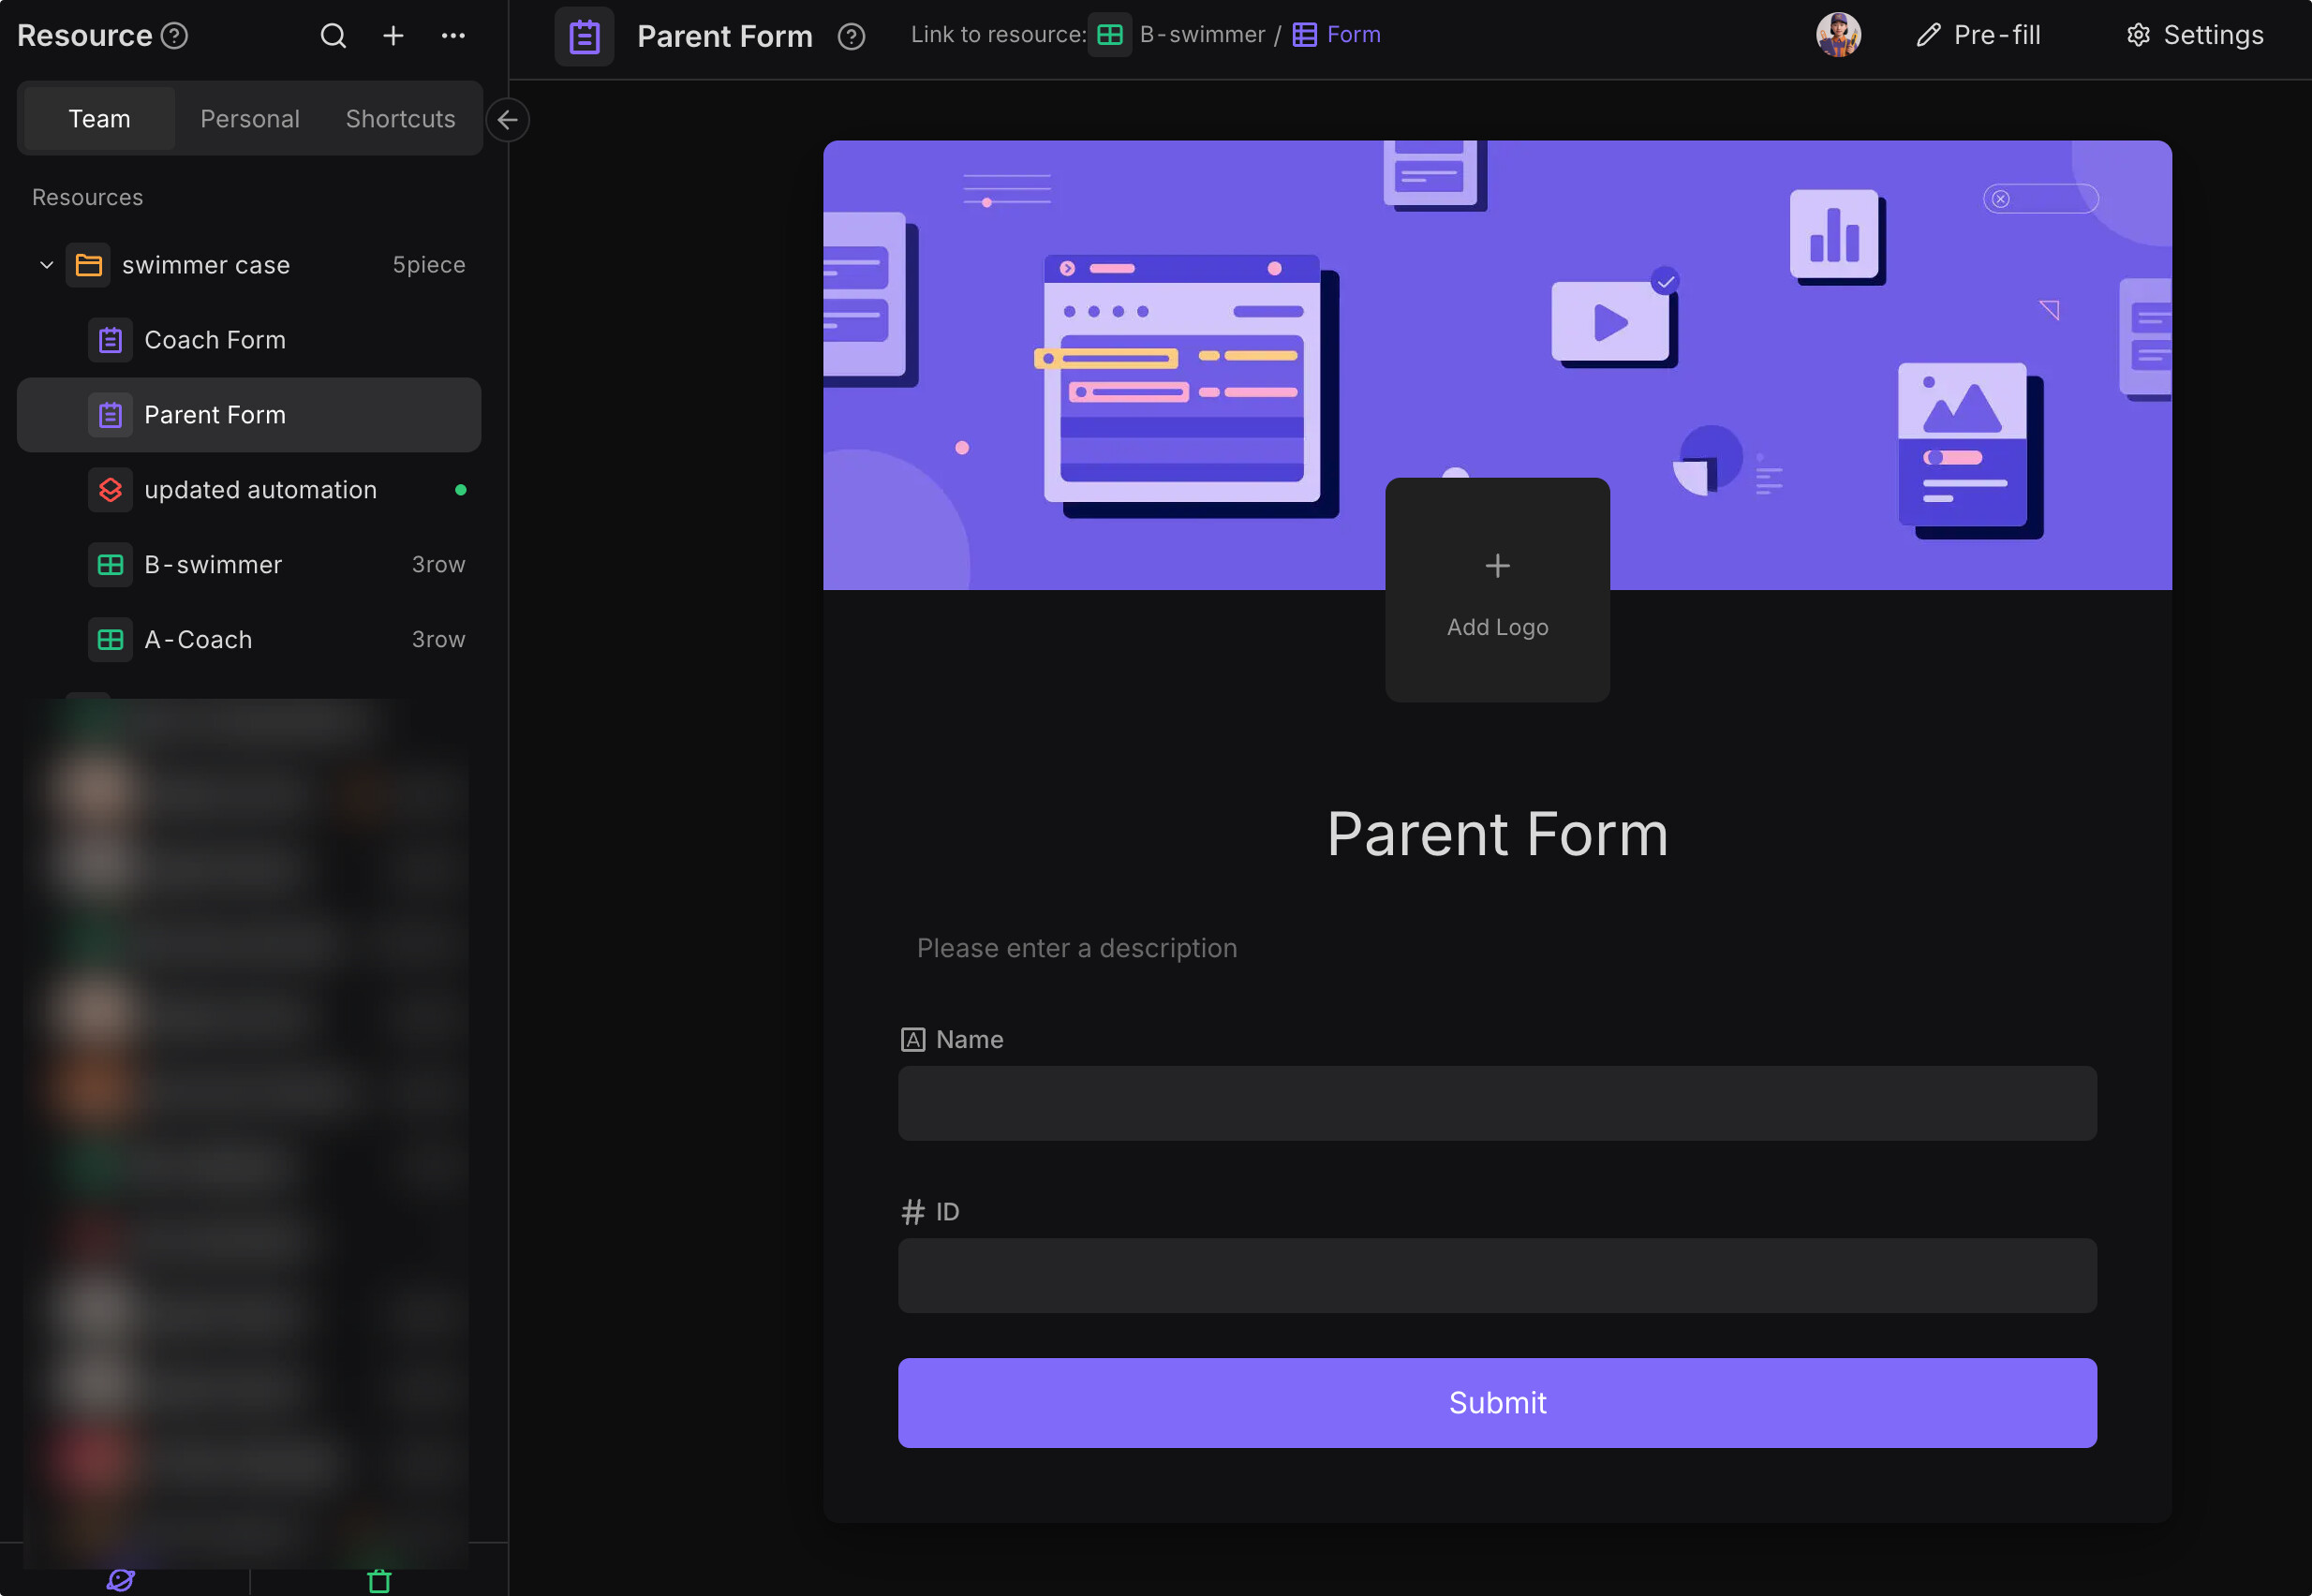The width and height of the screenshot is (2312, 1596).
Task: Open the Coach Form resource
Action: click(x=215, y=340)
